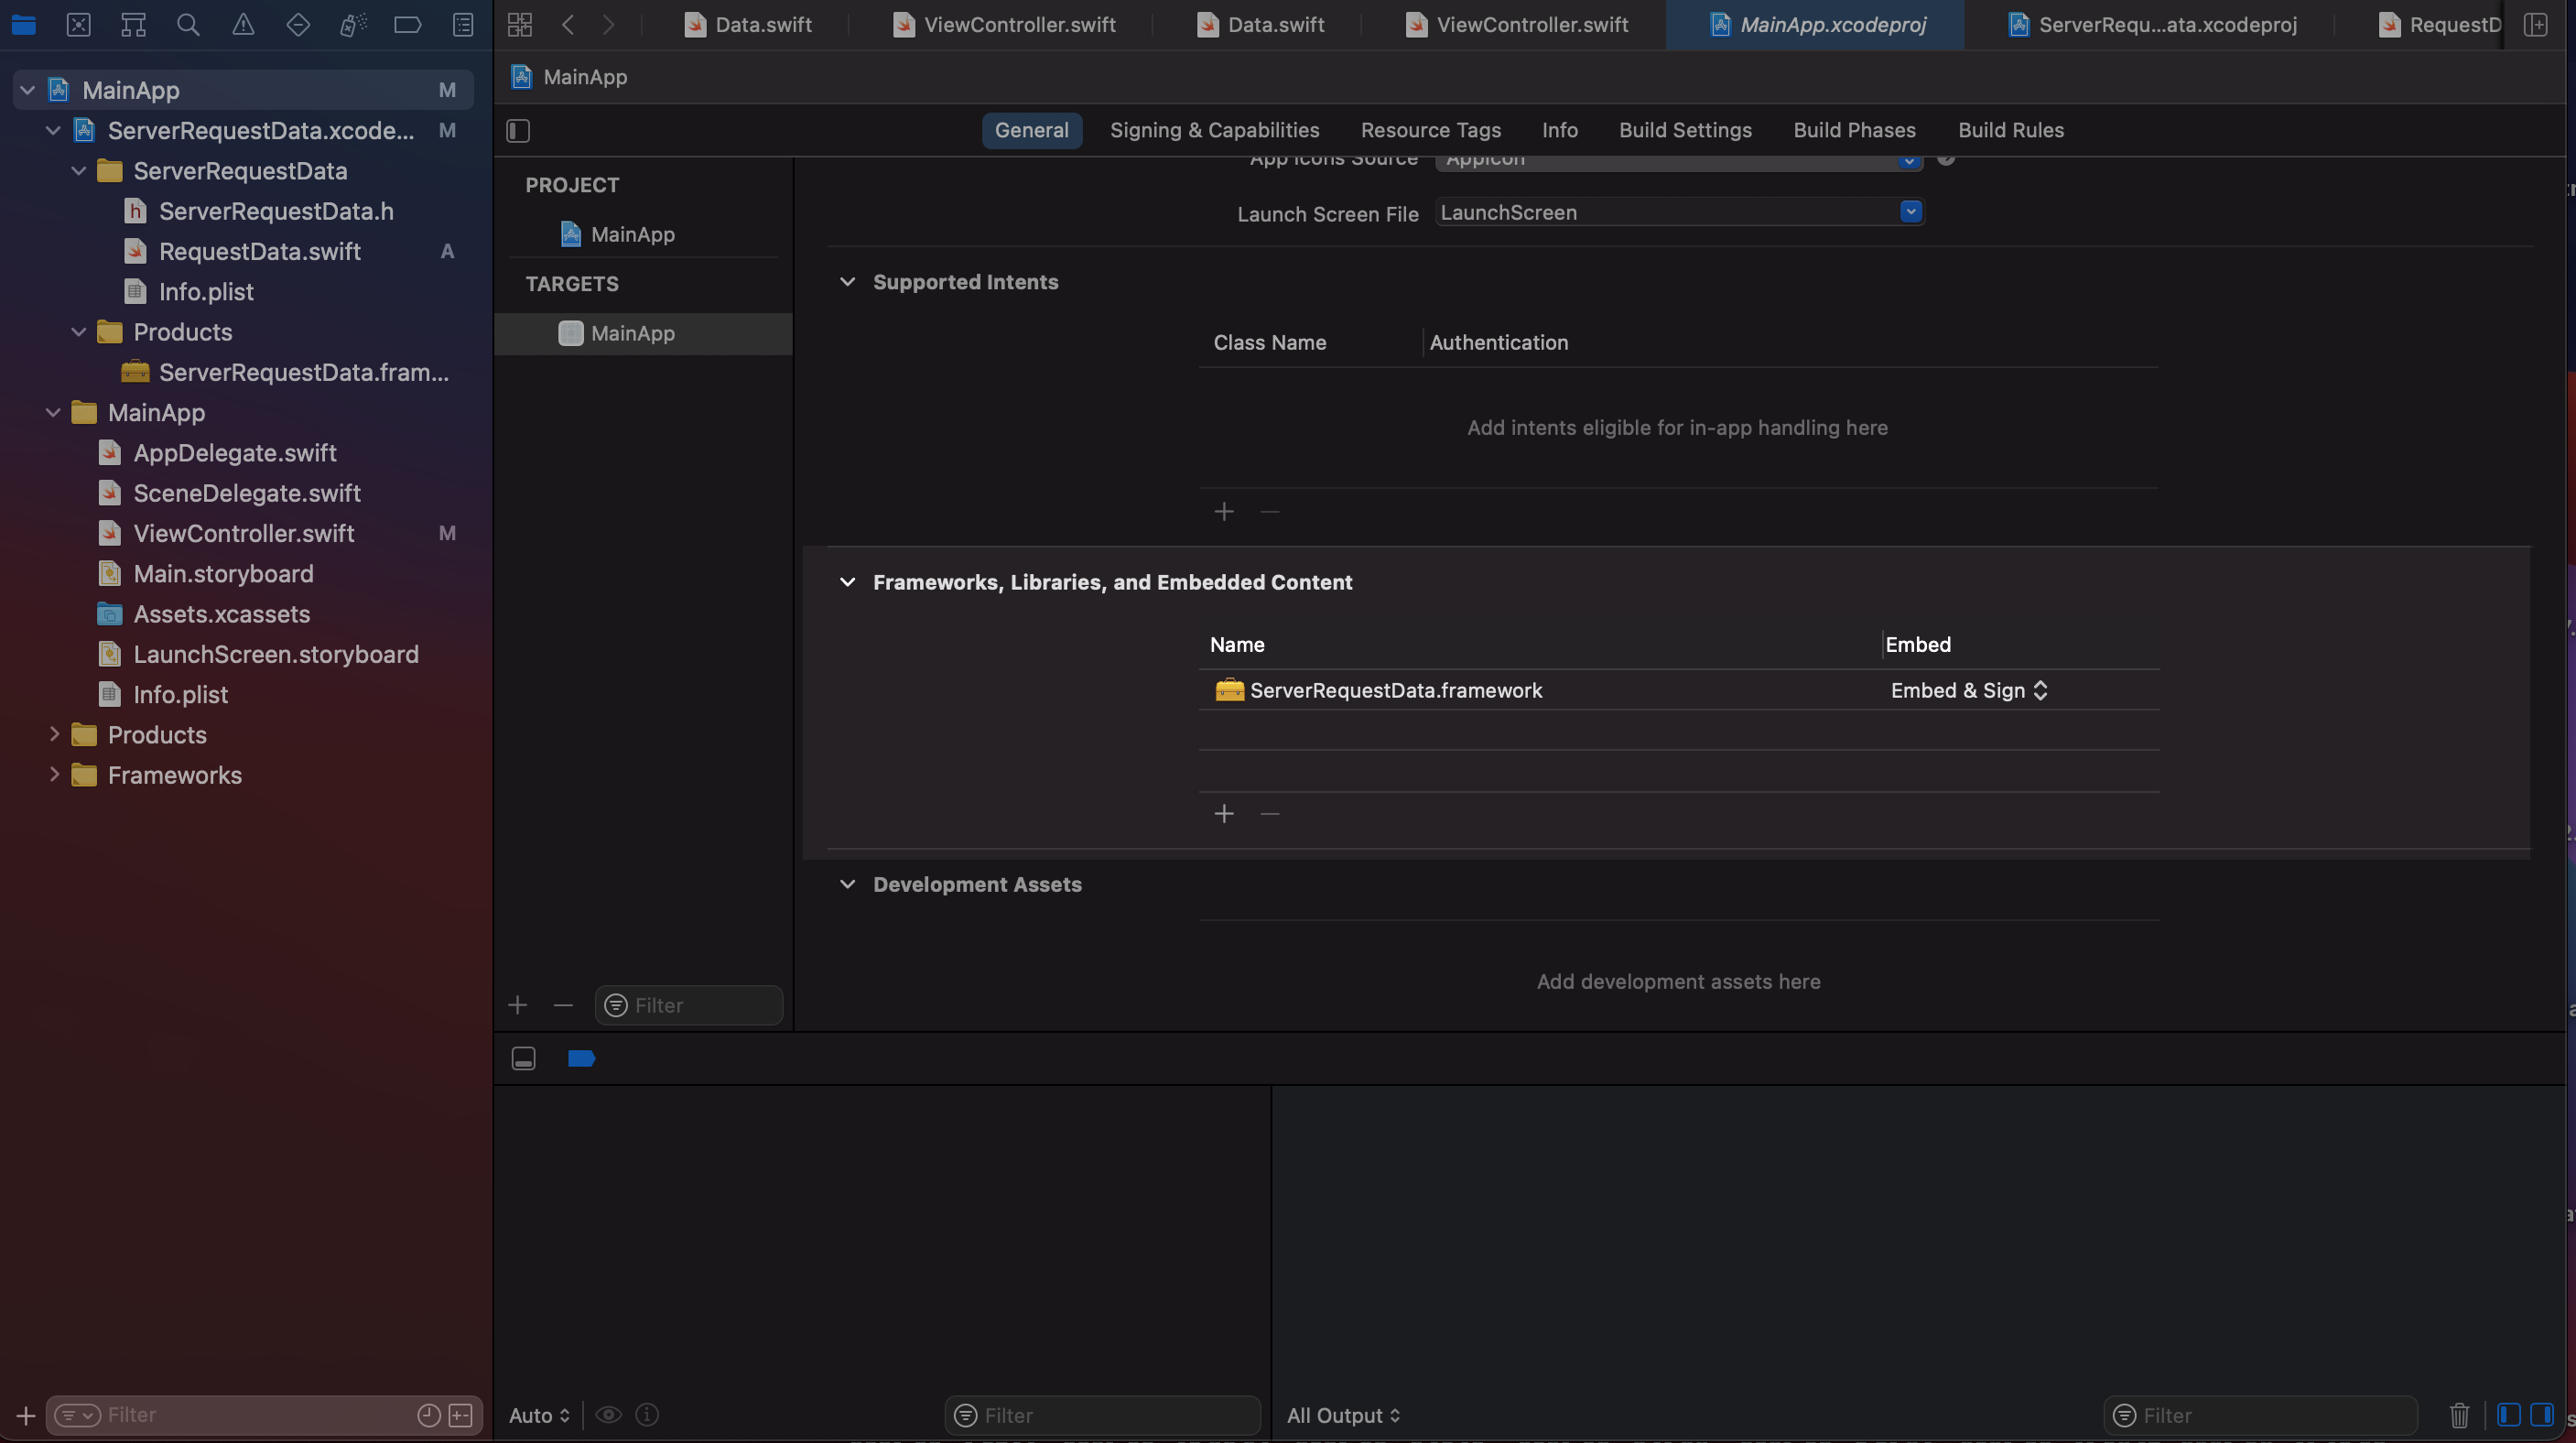The height and width of the screenshot is (1443, 2576).
Task: Hide the debug area toggle button
Action: pos(523,1058)
